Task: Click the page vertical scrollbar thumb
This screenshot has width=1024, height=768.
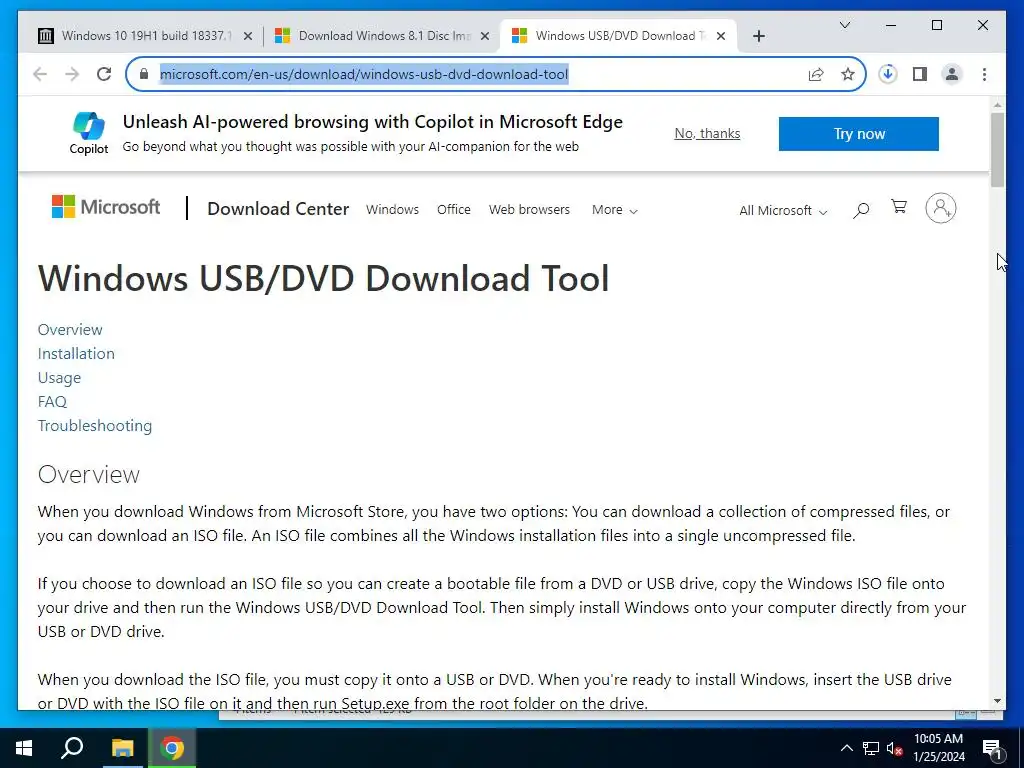Action: [997, 150]
